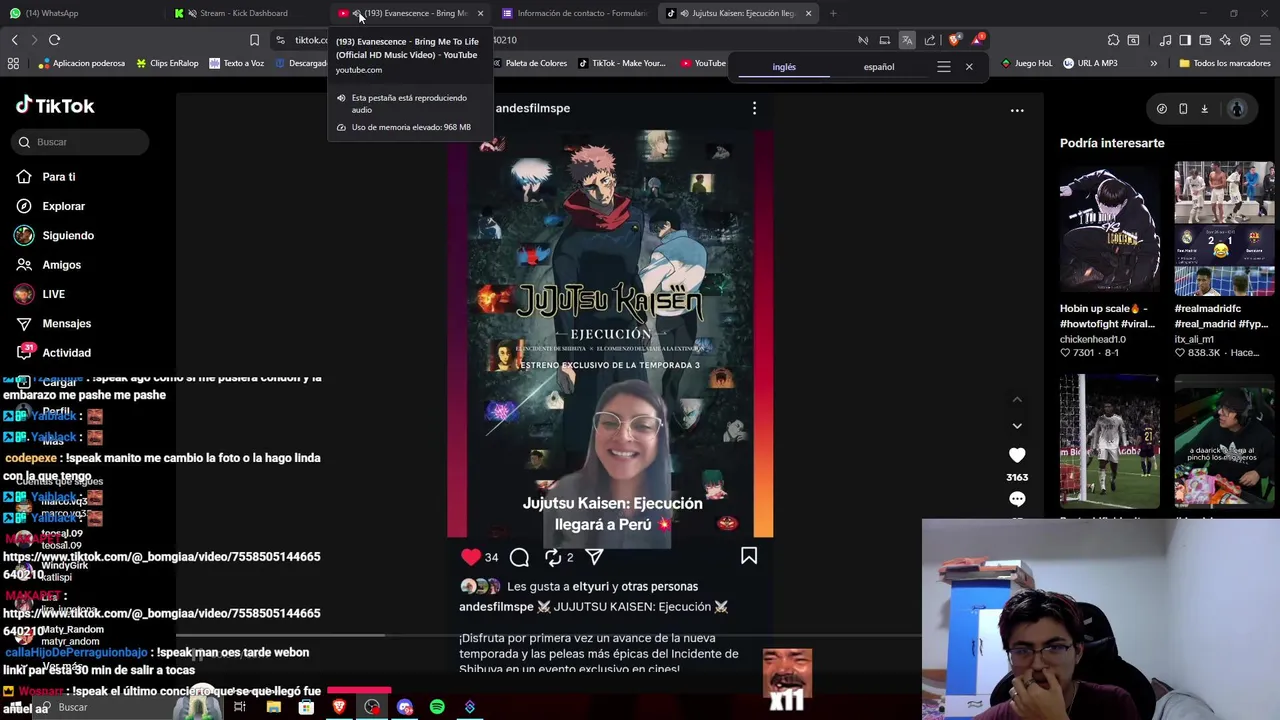Open the browser translate icon
The height and width of the screenshot is (720, 1280).
tap(907, 40)
